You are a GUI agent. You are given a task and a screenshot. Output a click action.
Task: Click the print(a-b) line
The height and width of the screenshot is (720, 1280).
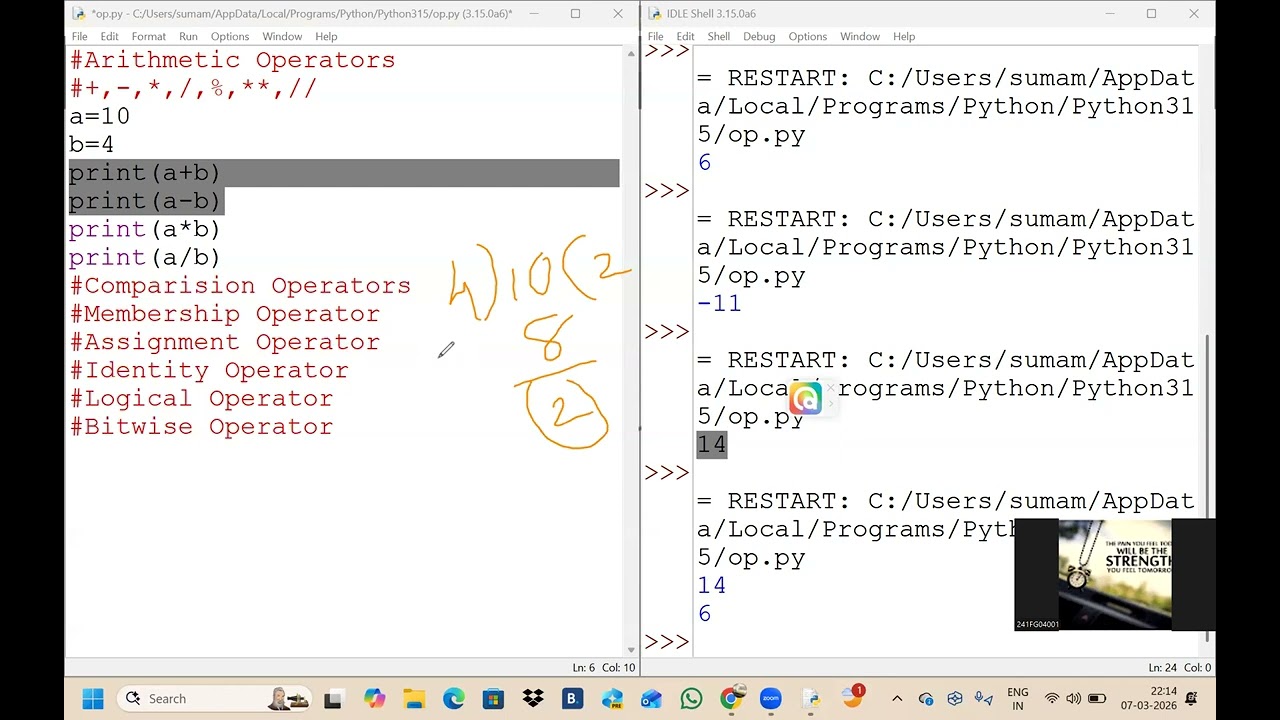[x=145, y=201]
